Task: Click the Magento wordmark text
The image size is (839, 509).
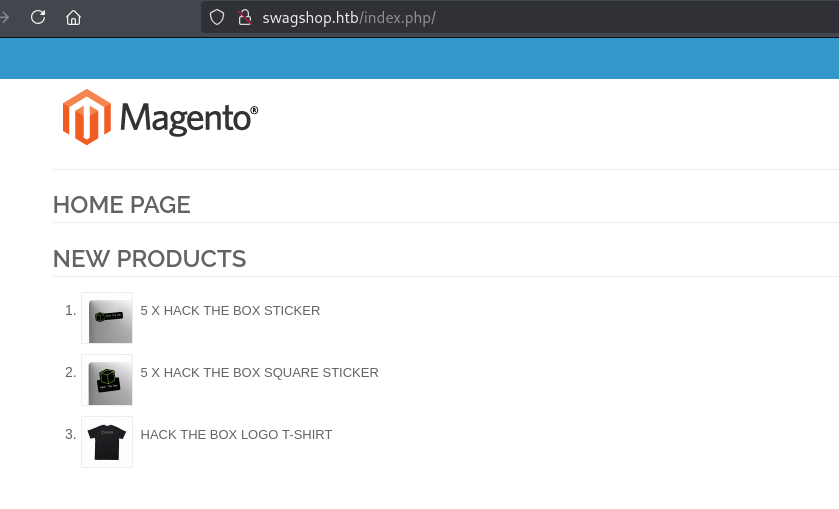Action: click(189, 118)
